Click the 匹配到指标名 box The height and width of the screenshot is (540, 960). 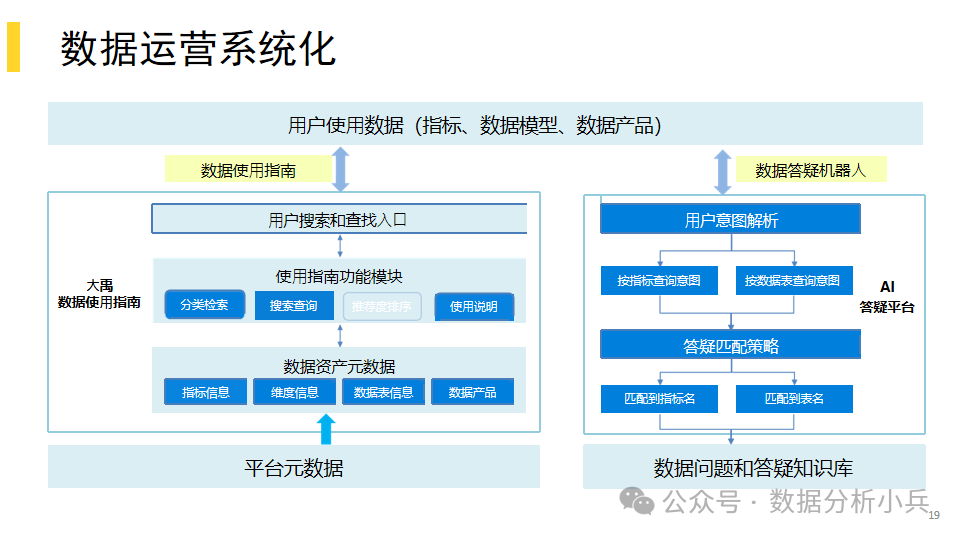point(659,399)
